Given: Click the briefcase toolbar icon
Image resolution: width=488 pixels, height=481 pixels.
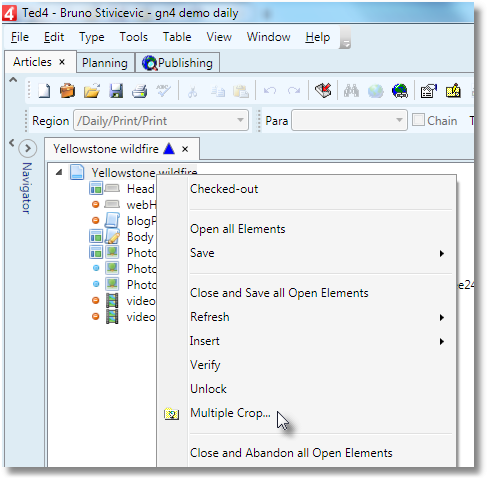Looking at the screenshot, I should coord(67,91).
